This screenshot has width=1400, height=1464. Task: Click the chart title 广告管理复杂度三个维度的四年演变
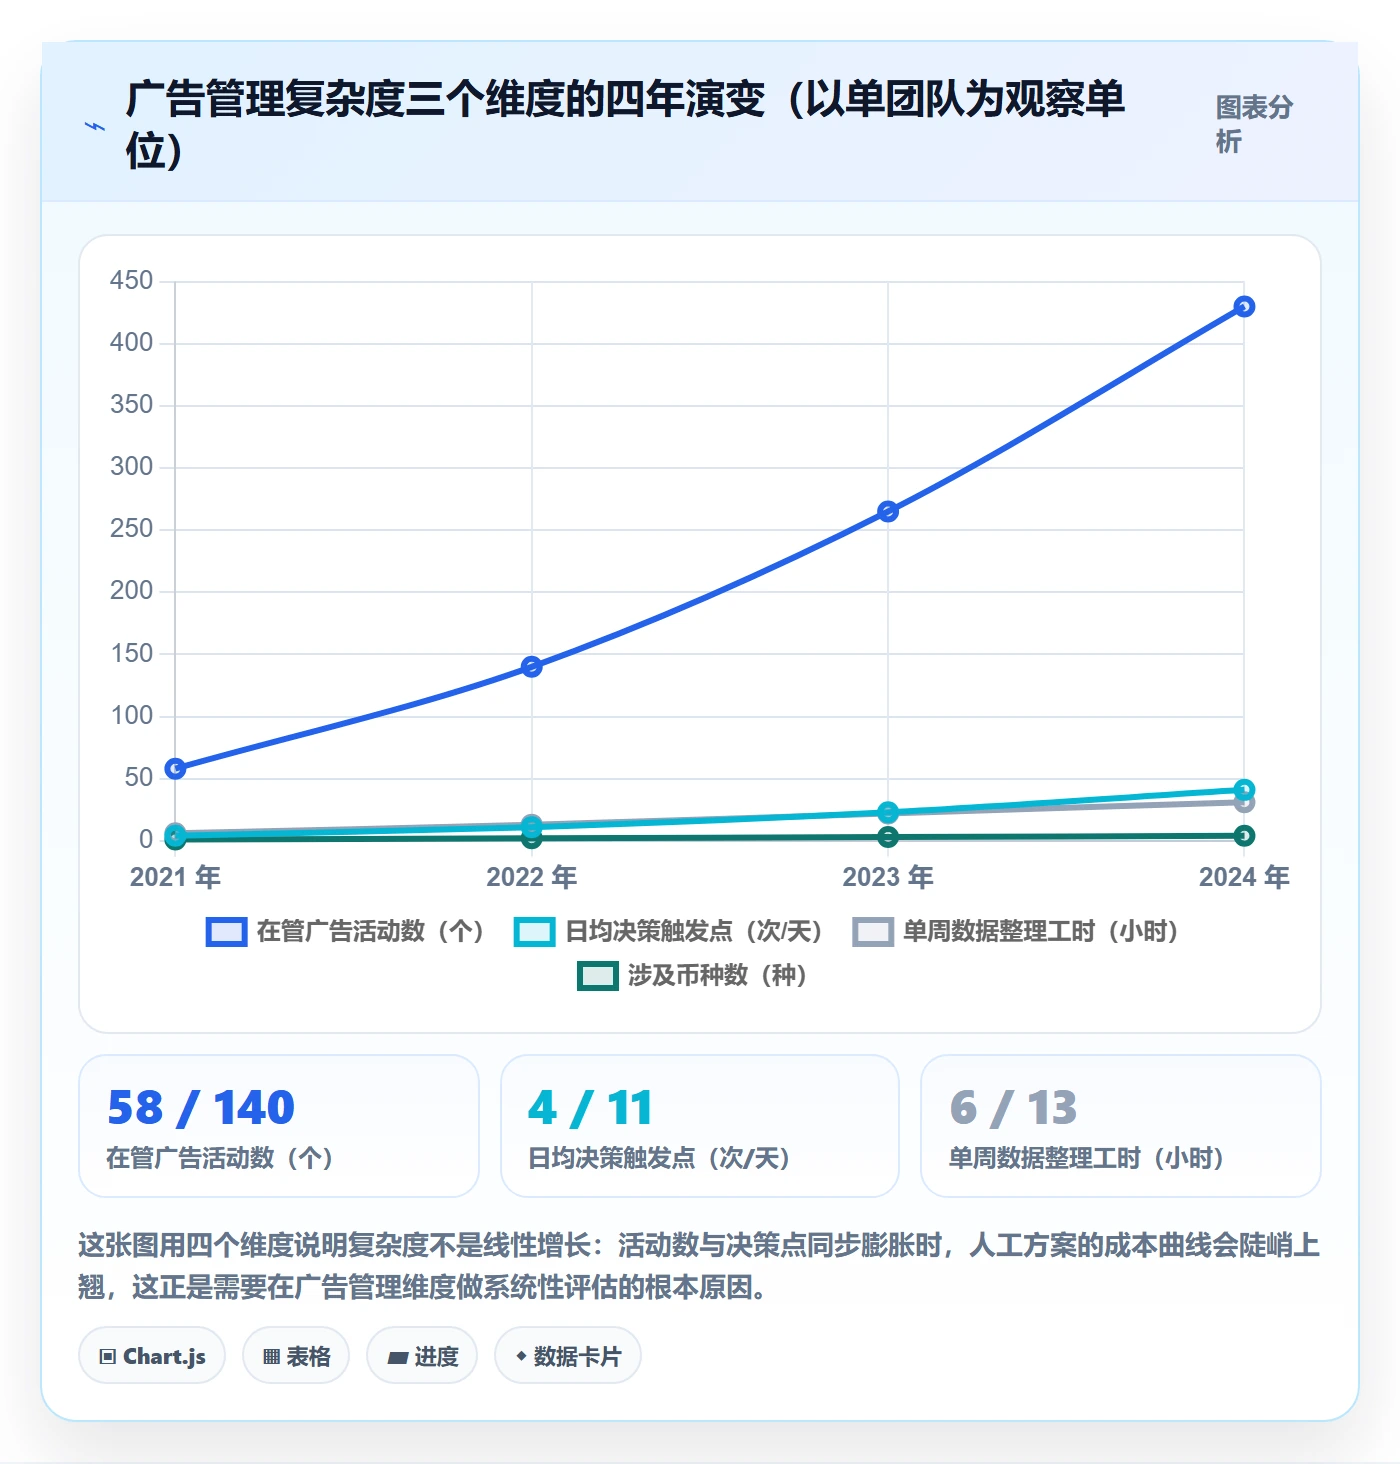point(626,125)
